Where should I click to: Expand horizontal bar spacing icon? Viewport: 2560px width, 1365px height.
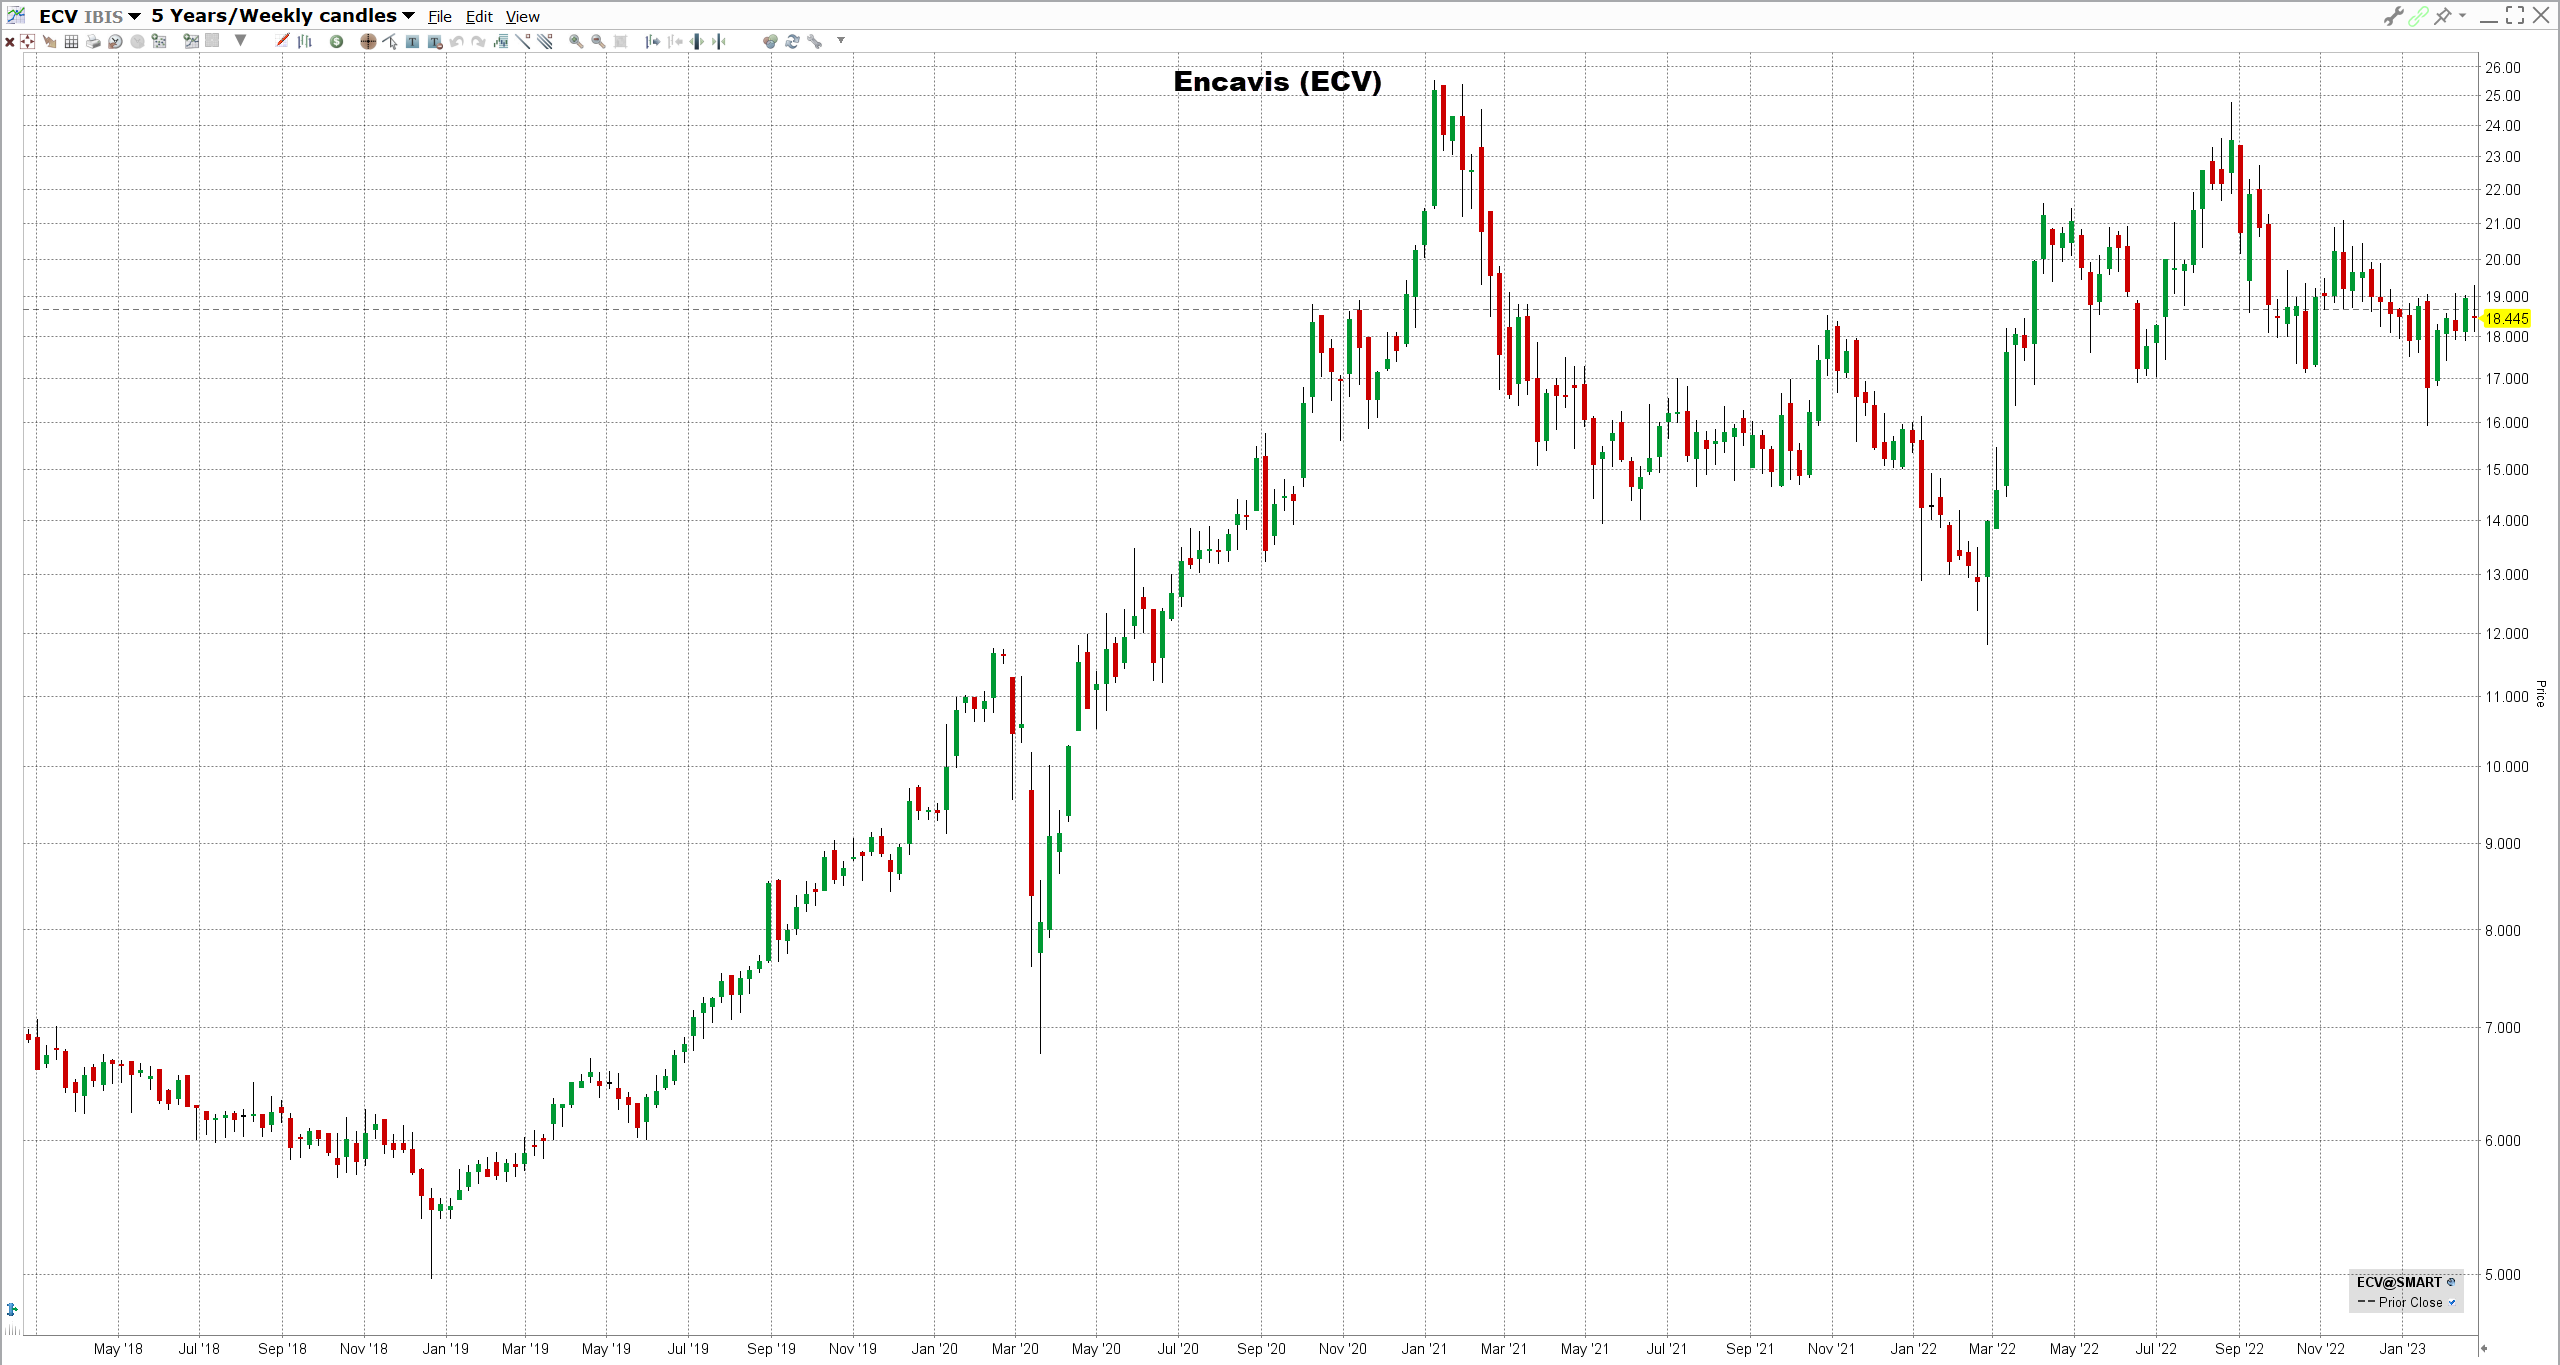696,41
